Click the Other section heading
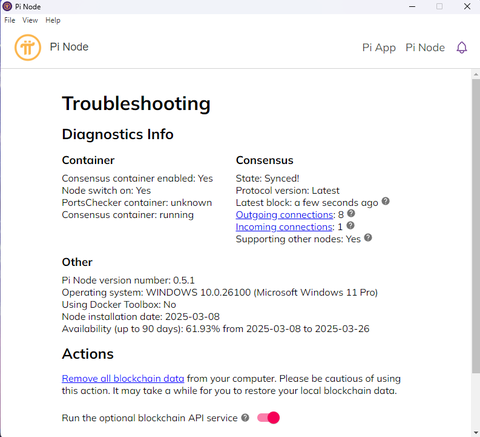 77,262
